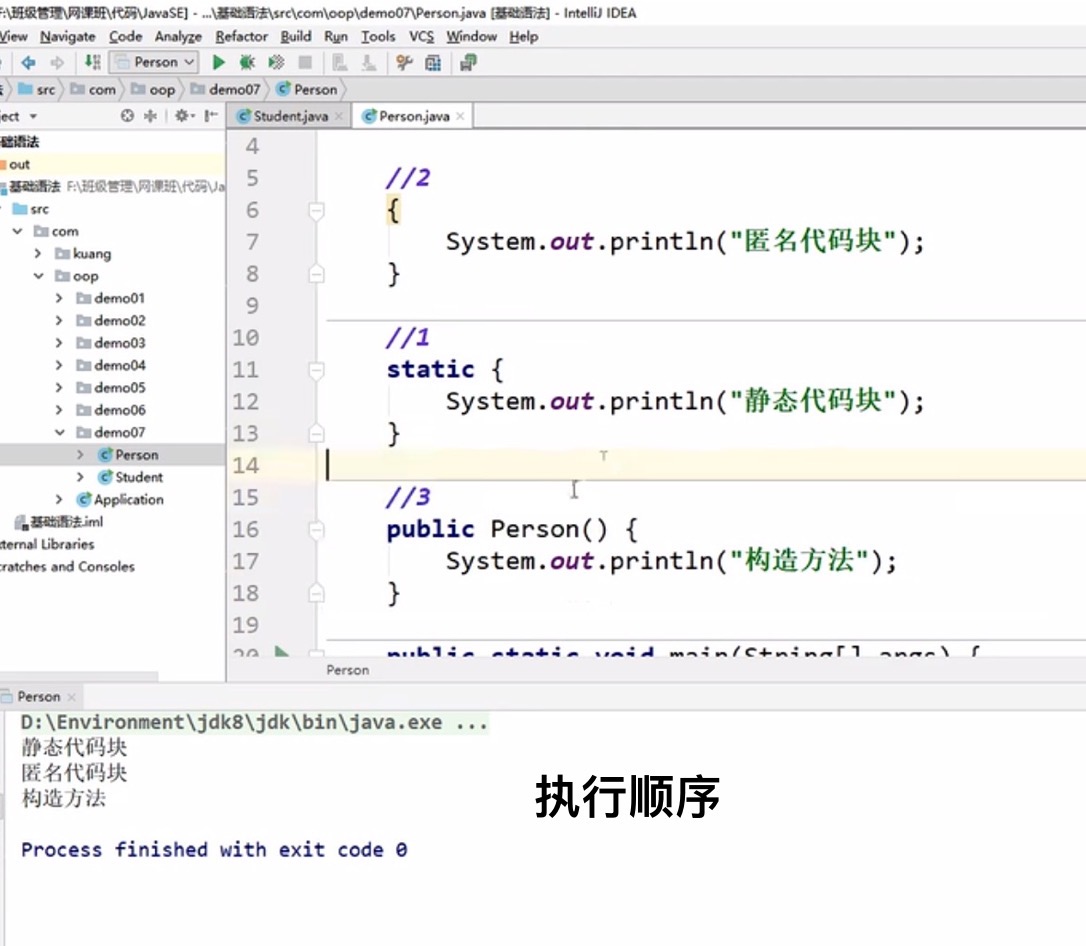The height and width of the screenshot is (946, 1086).
Task: Click oop in the breadcrumb bar
Action: click(153, 89)
